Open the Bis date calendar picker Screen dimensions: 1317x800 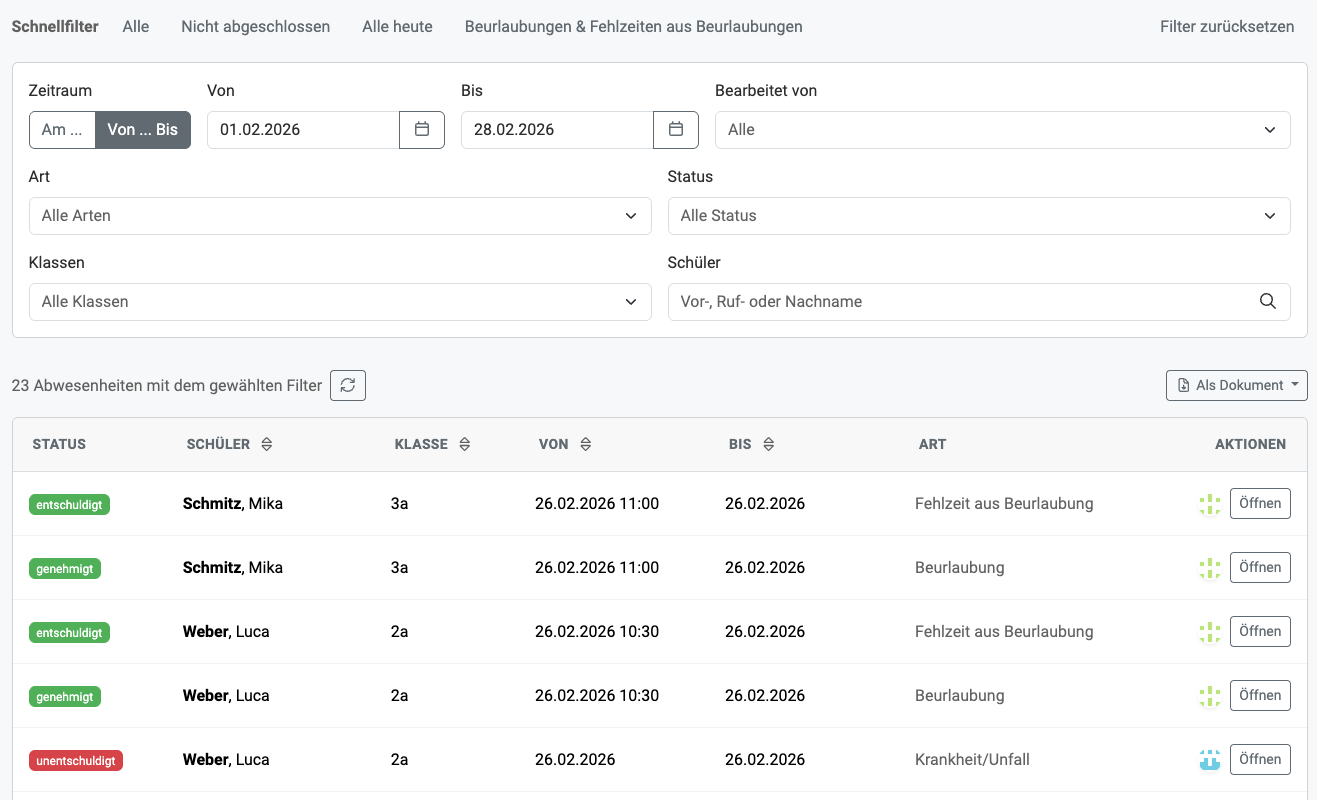(x=676, y=130)
